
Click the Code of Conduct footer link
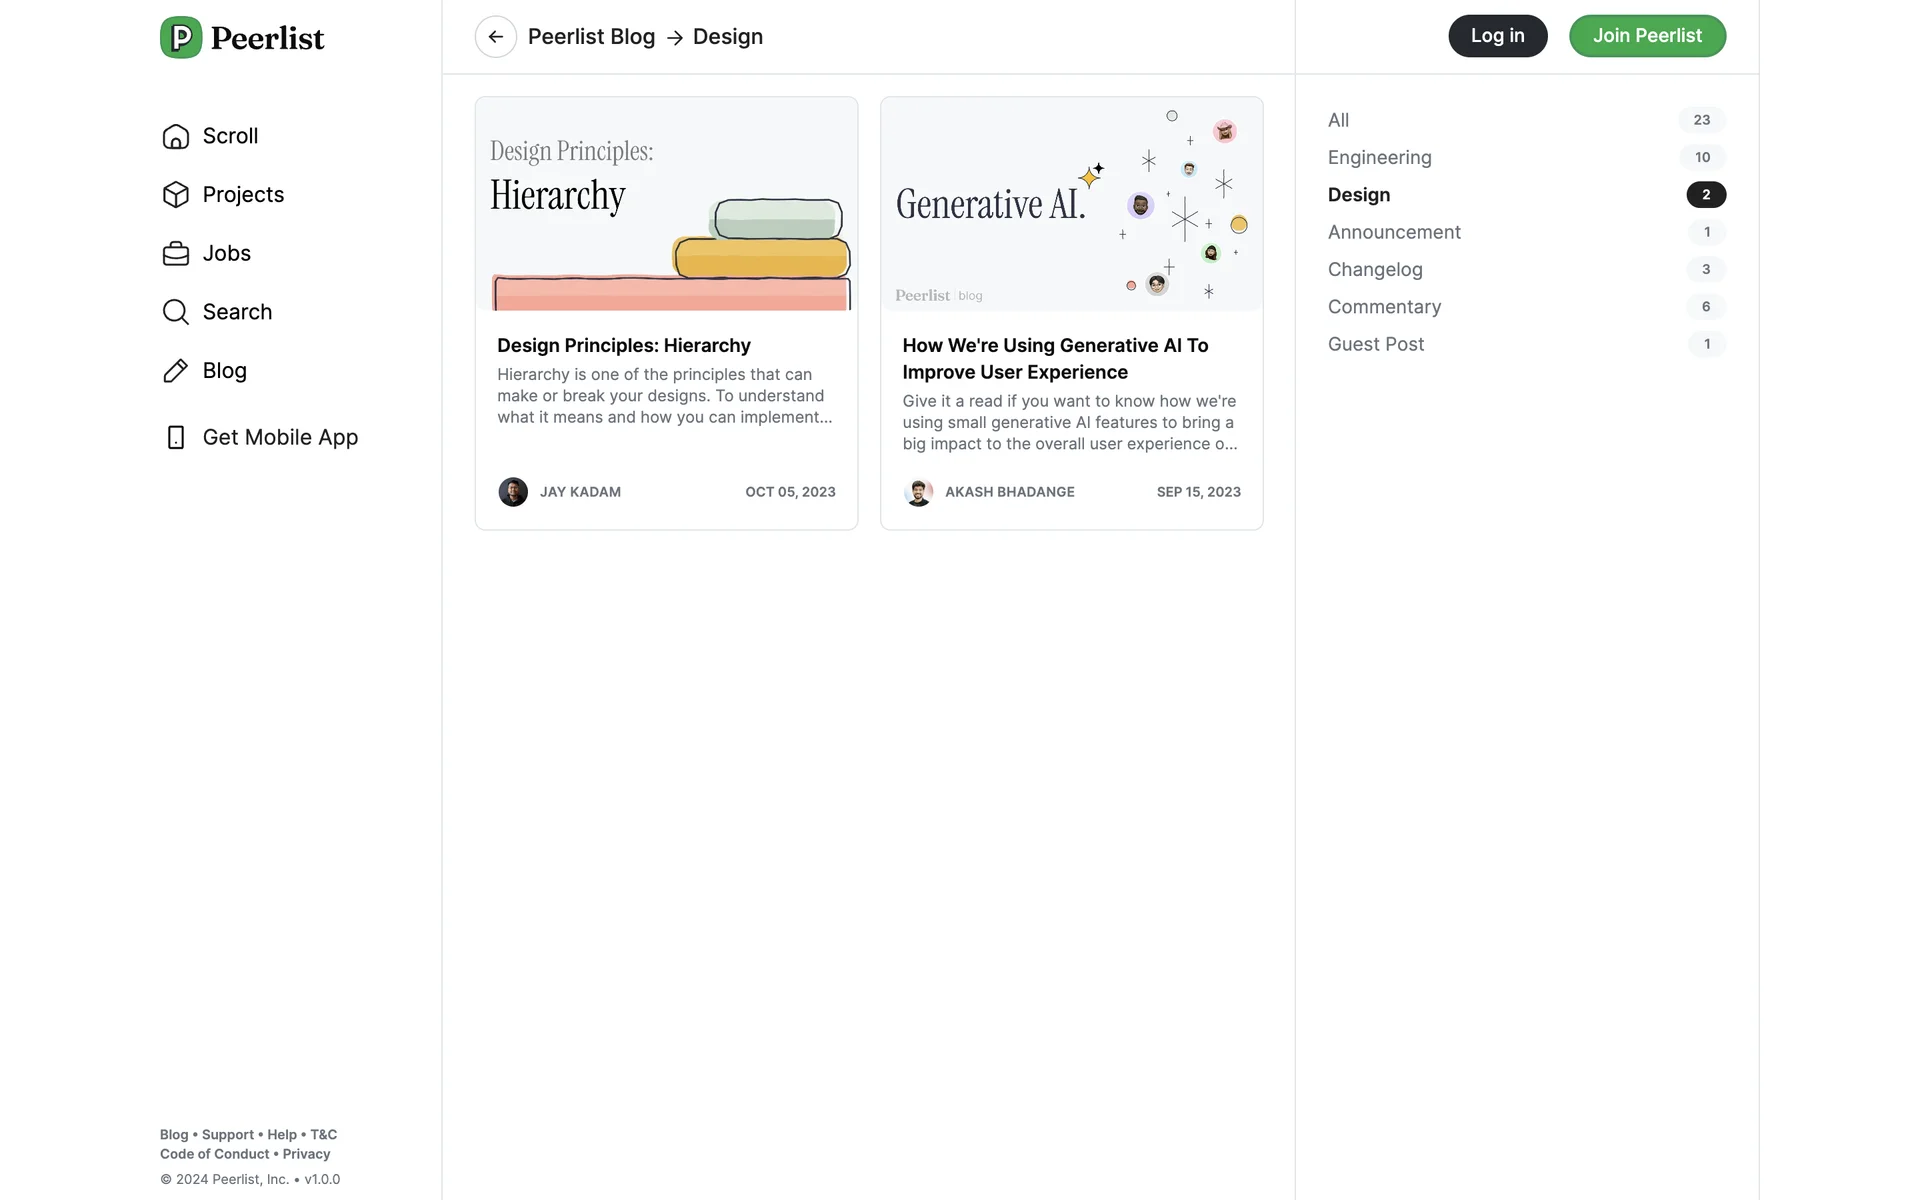[x=214, y=1154]
